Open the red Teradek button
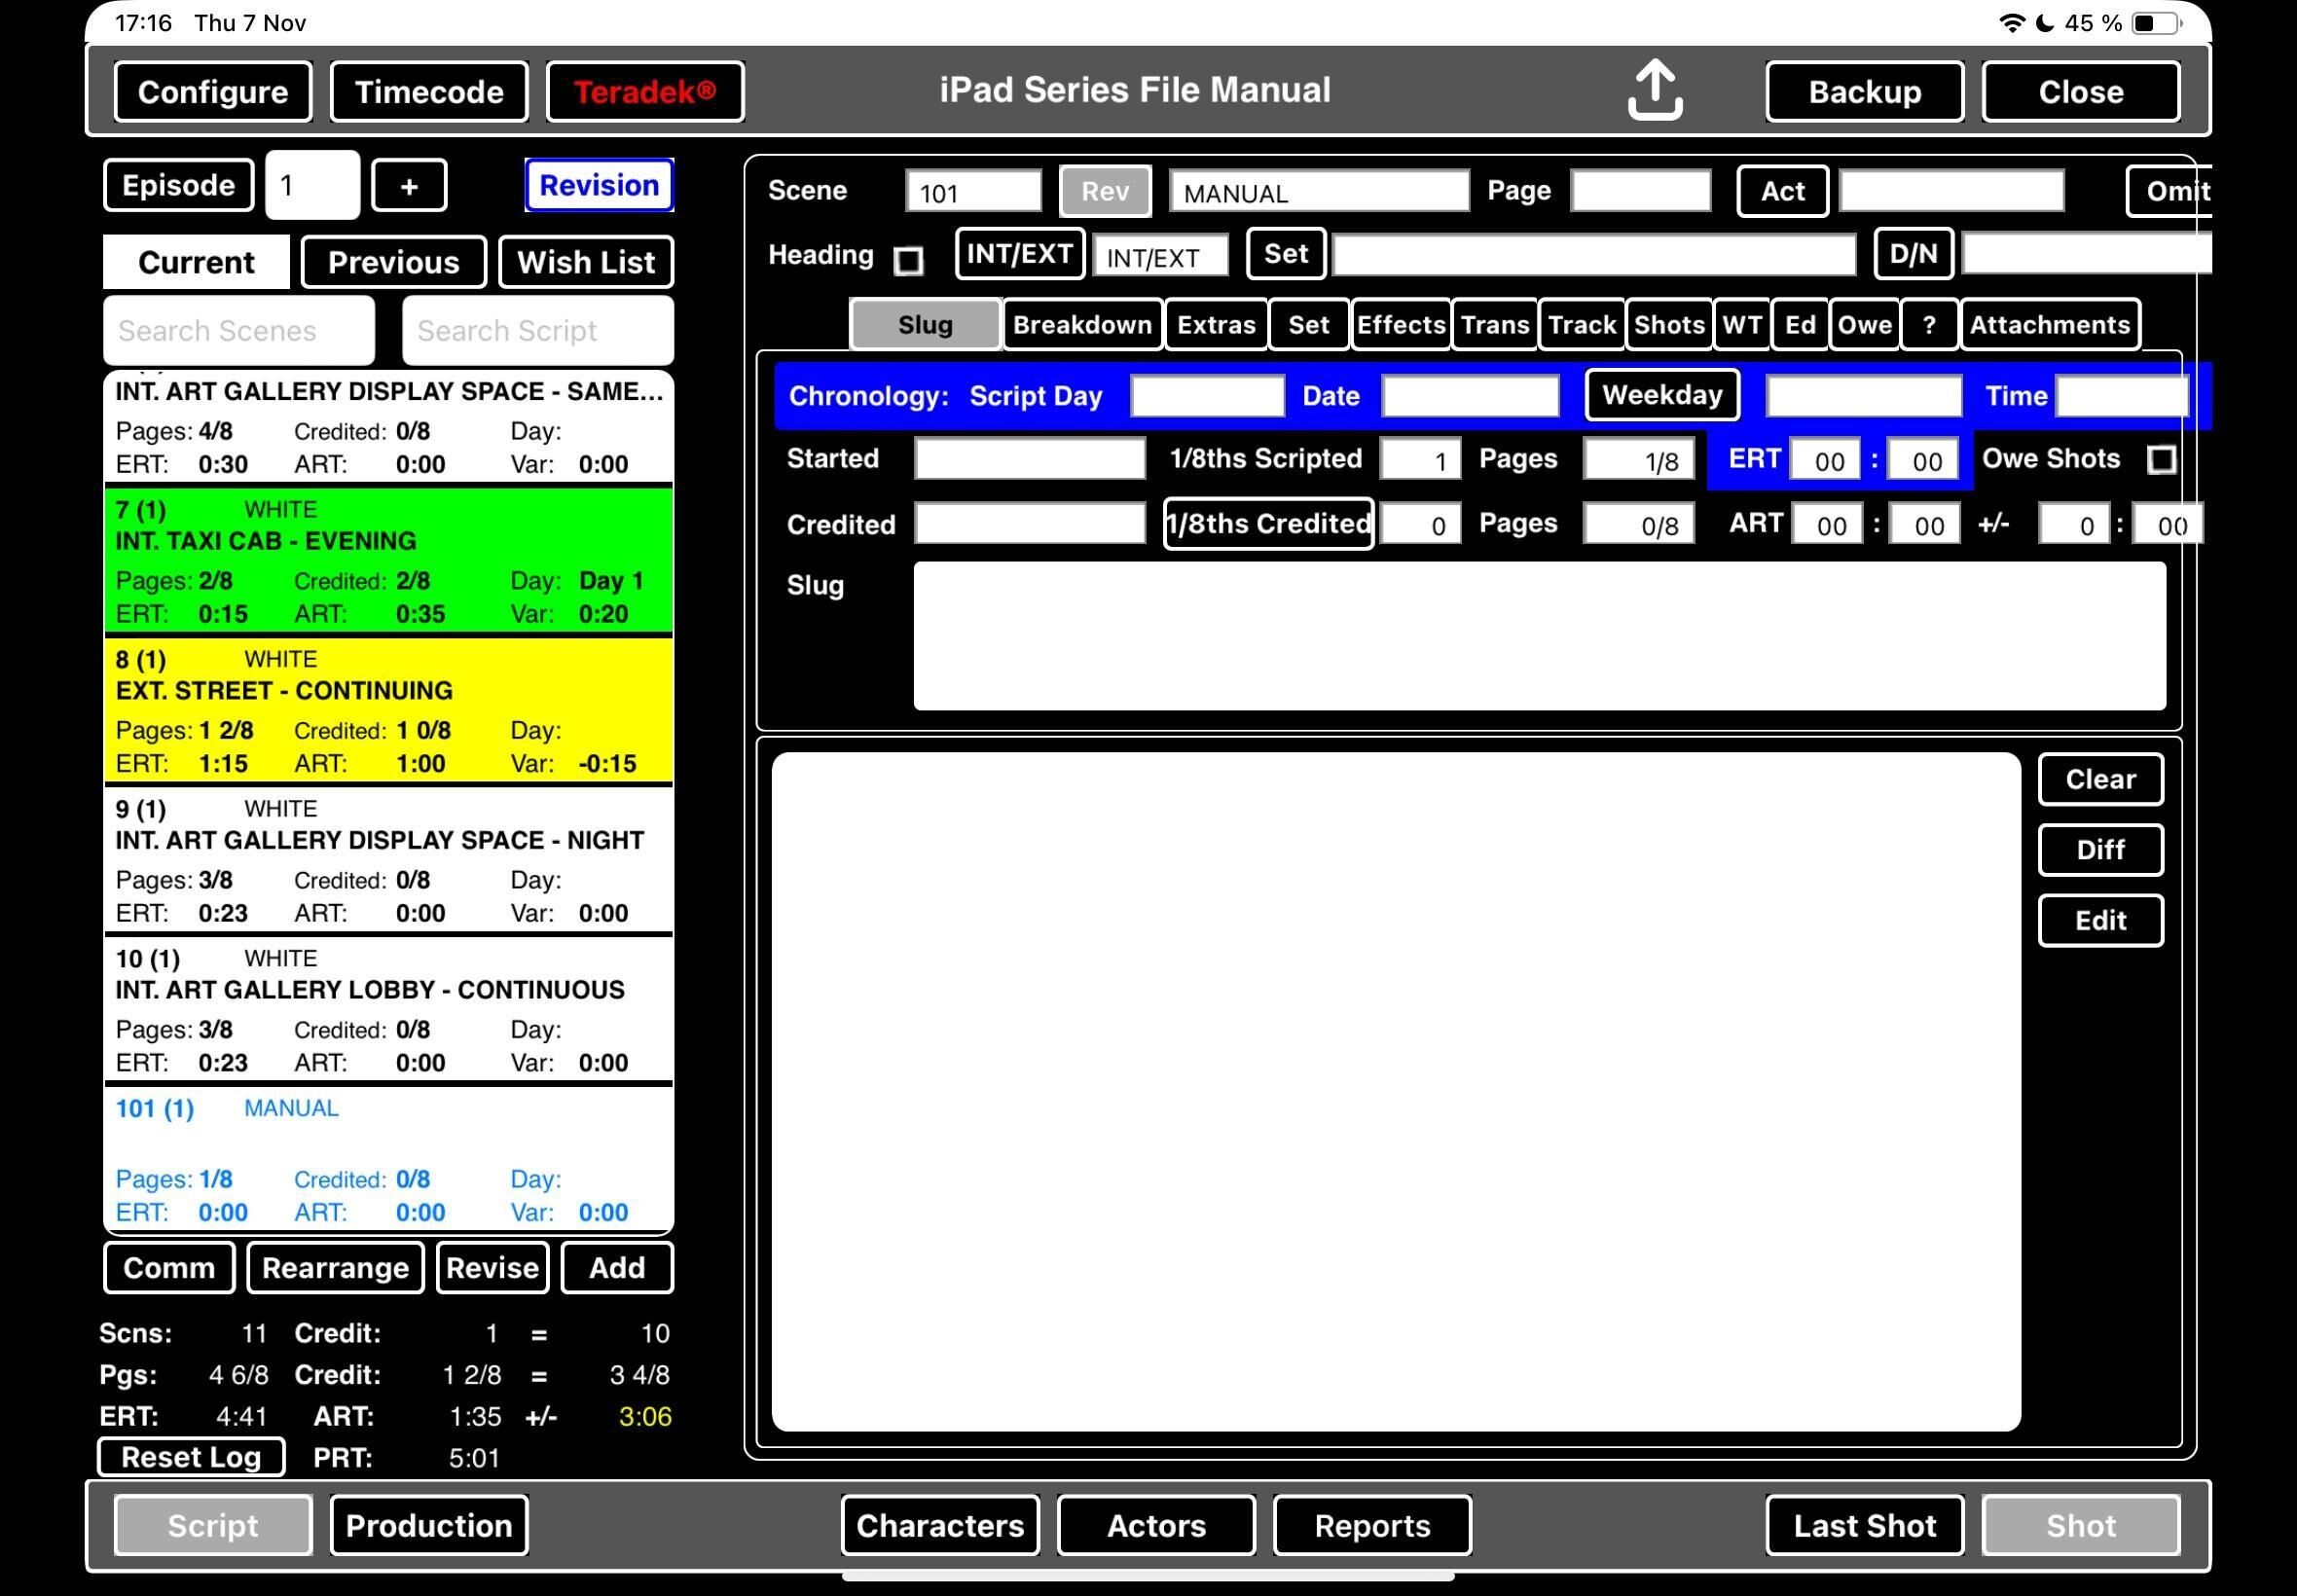Viewport: 2297px width, 1596px height. 645,92
